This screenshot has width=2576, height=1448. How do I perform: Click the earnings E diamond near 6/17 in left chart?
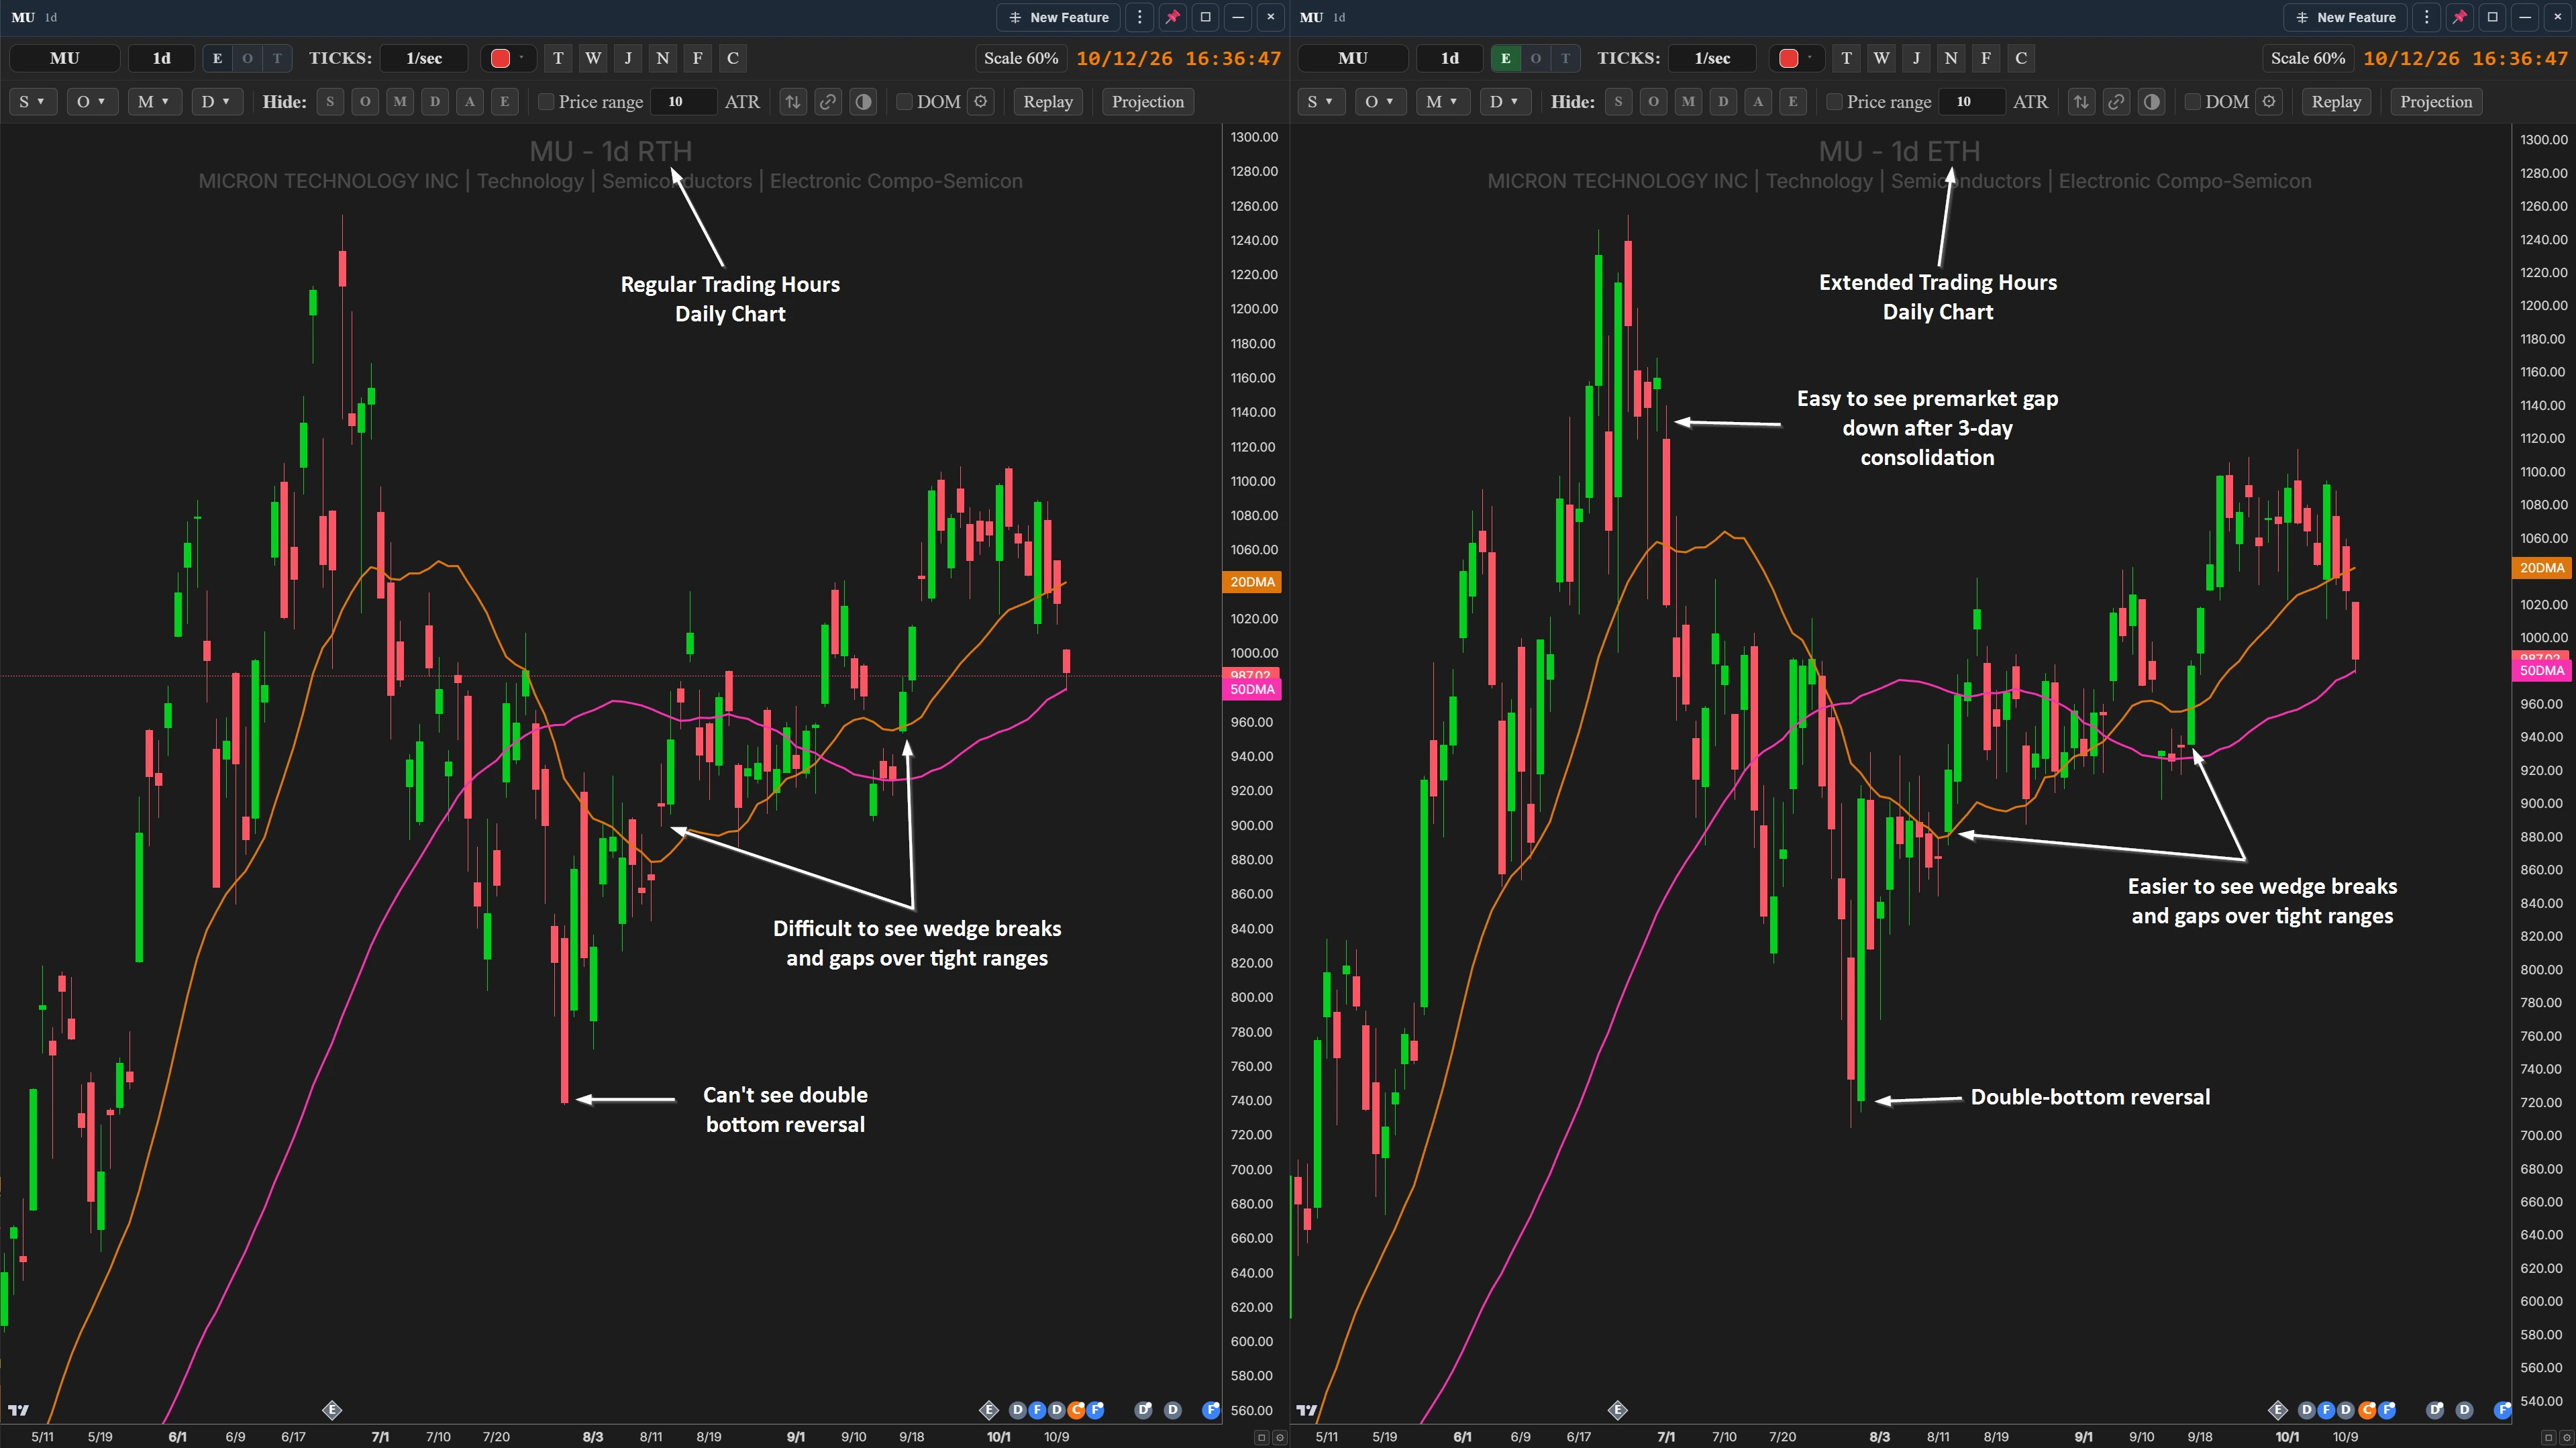(332, 1410)
